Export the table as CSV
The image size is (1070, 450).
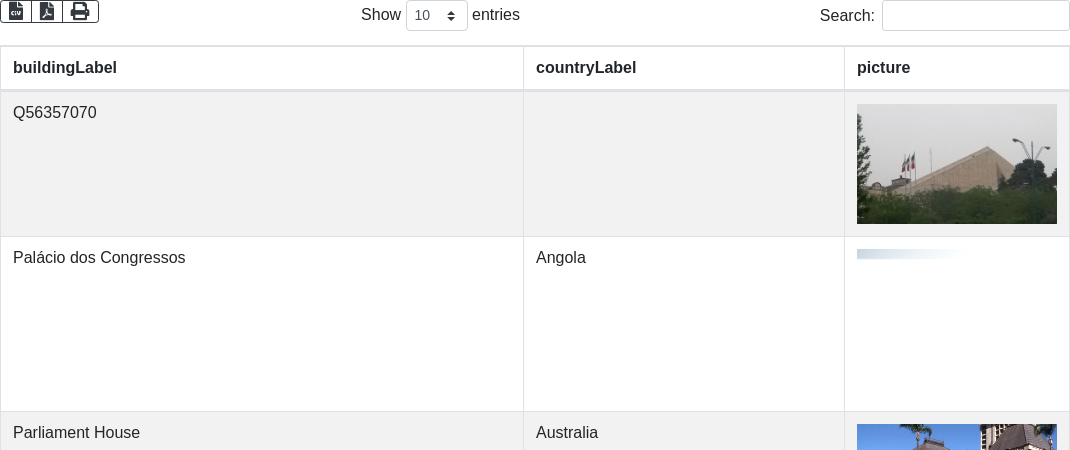coord(16,11)
